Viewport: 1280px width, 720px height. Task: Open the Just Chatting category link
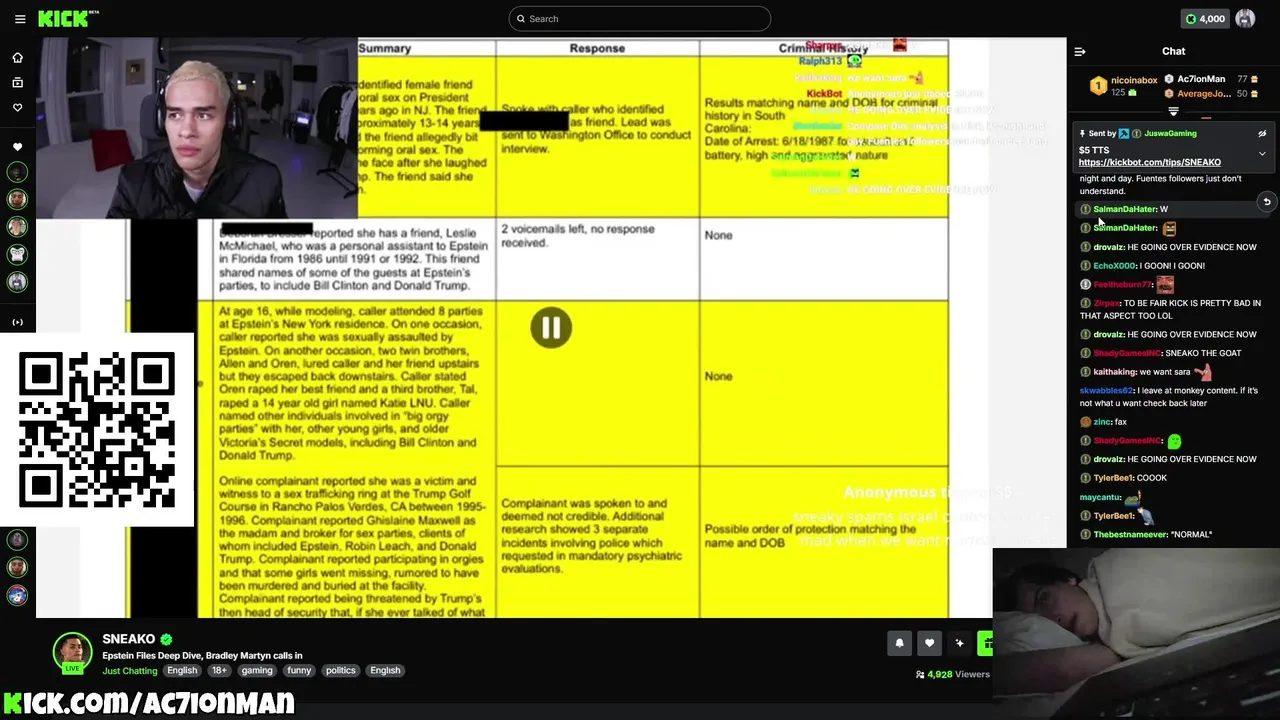130,671
